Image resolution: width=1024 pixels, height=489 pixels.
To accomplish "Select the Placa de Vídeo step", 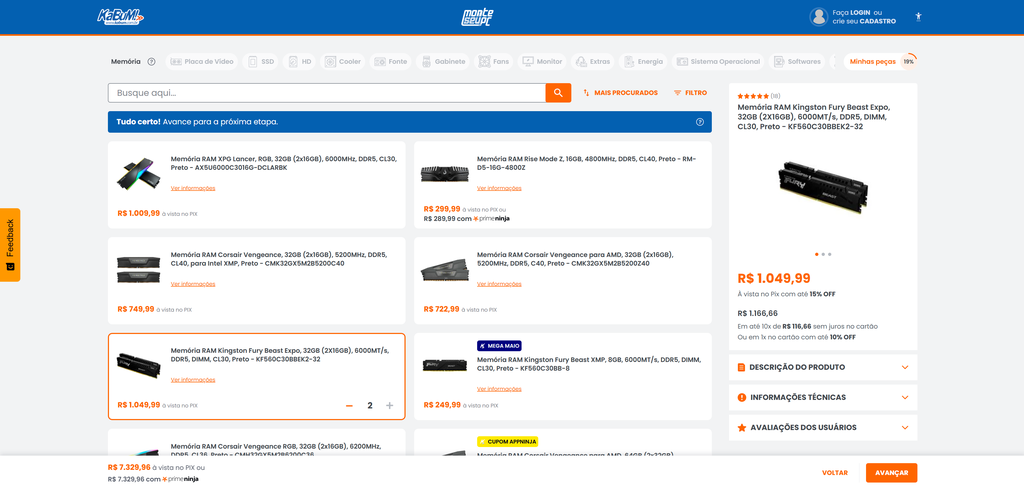I will tap(202, 61).
